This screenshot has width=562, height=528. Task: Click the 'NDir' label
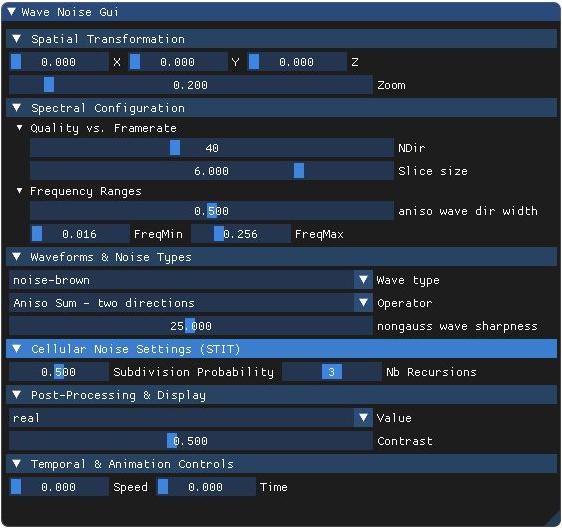pos(411,148)
